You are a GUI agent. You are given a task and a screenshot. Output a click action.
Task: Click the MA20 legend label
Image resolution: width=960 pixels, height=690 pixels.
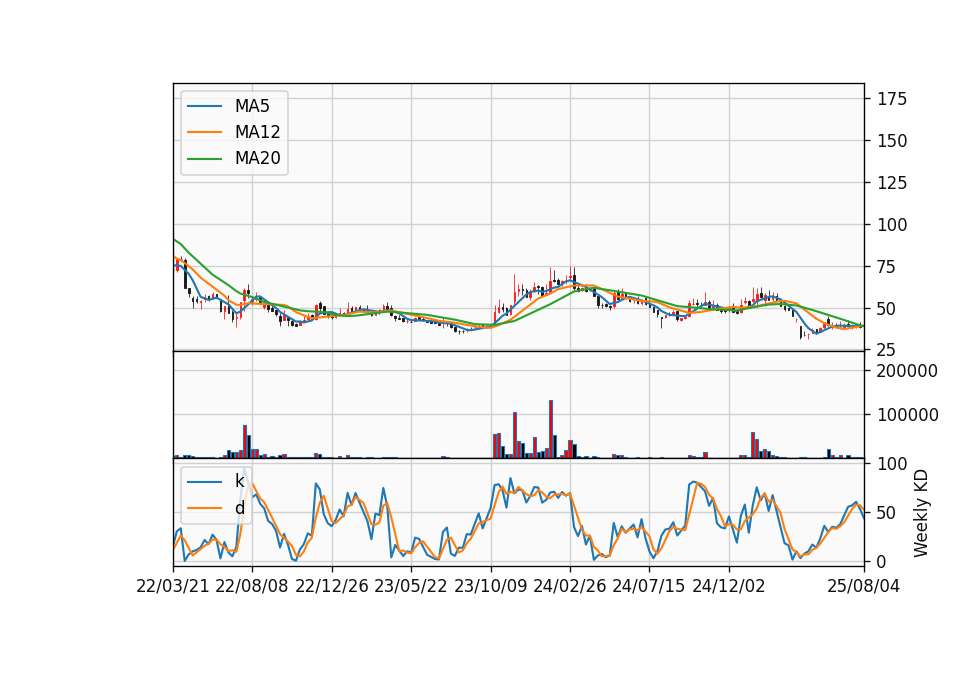(257, 158)
